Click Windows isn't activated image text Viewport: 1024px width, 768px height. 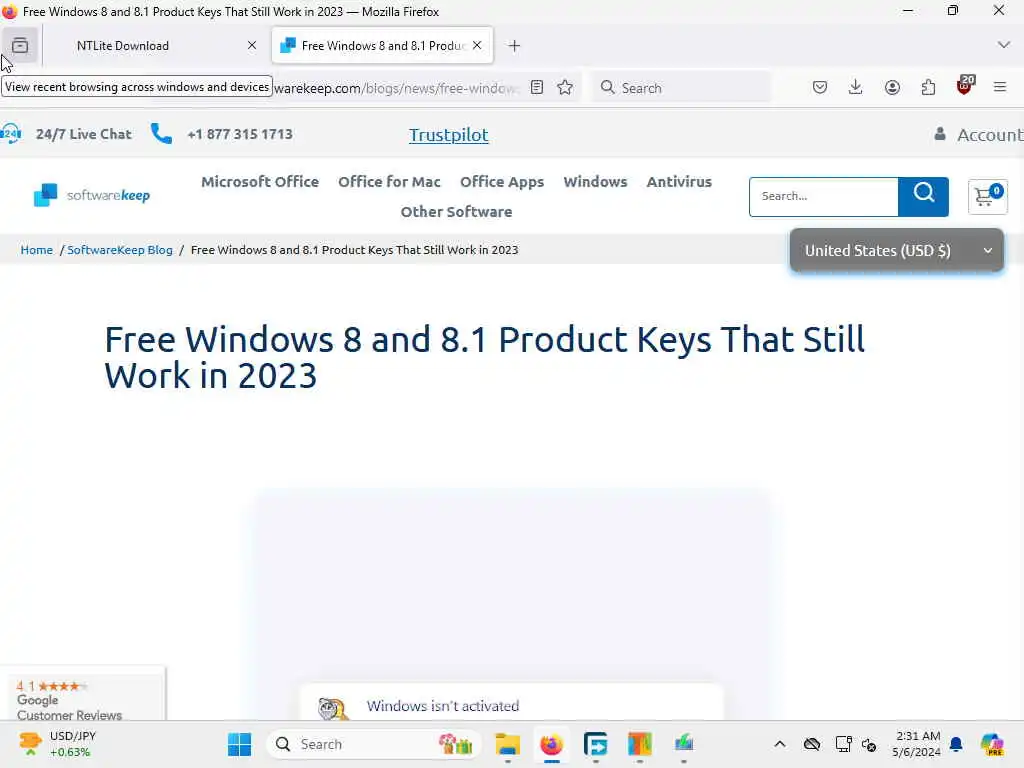tap(443, 706)
